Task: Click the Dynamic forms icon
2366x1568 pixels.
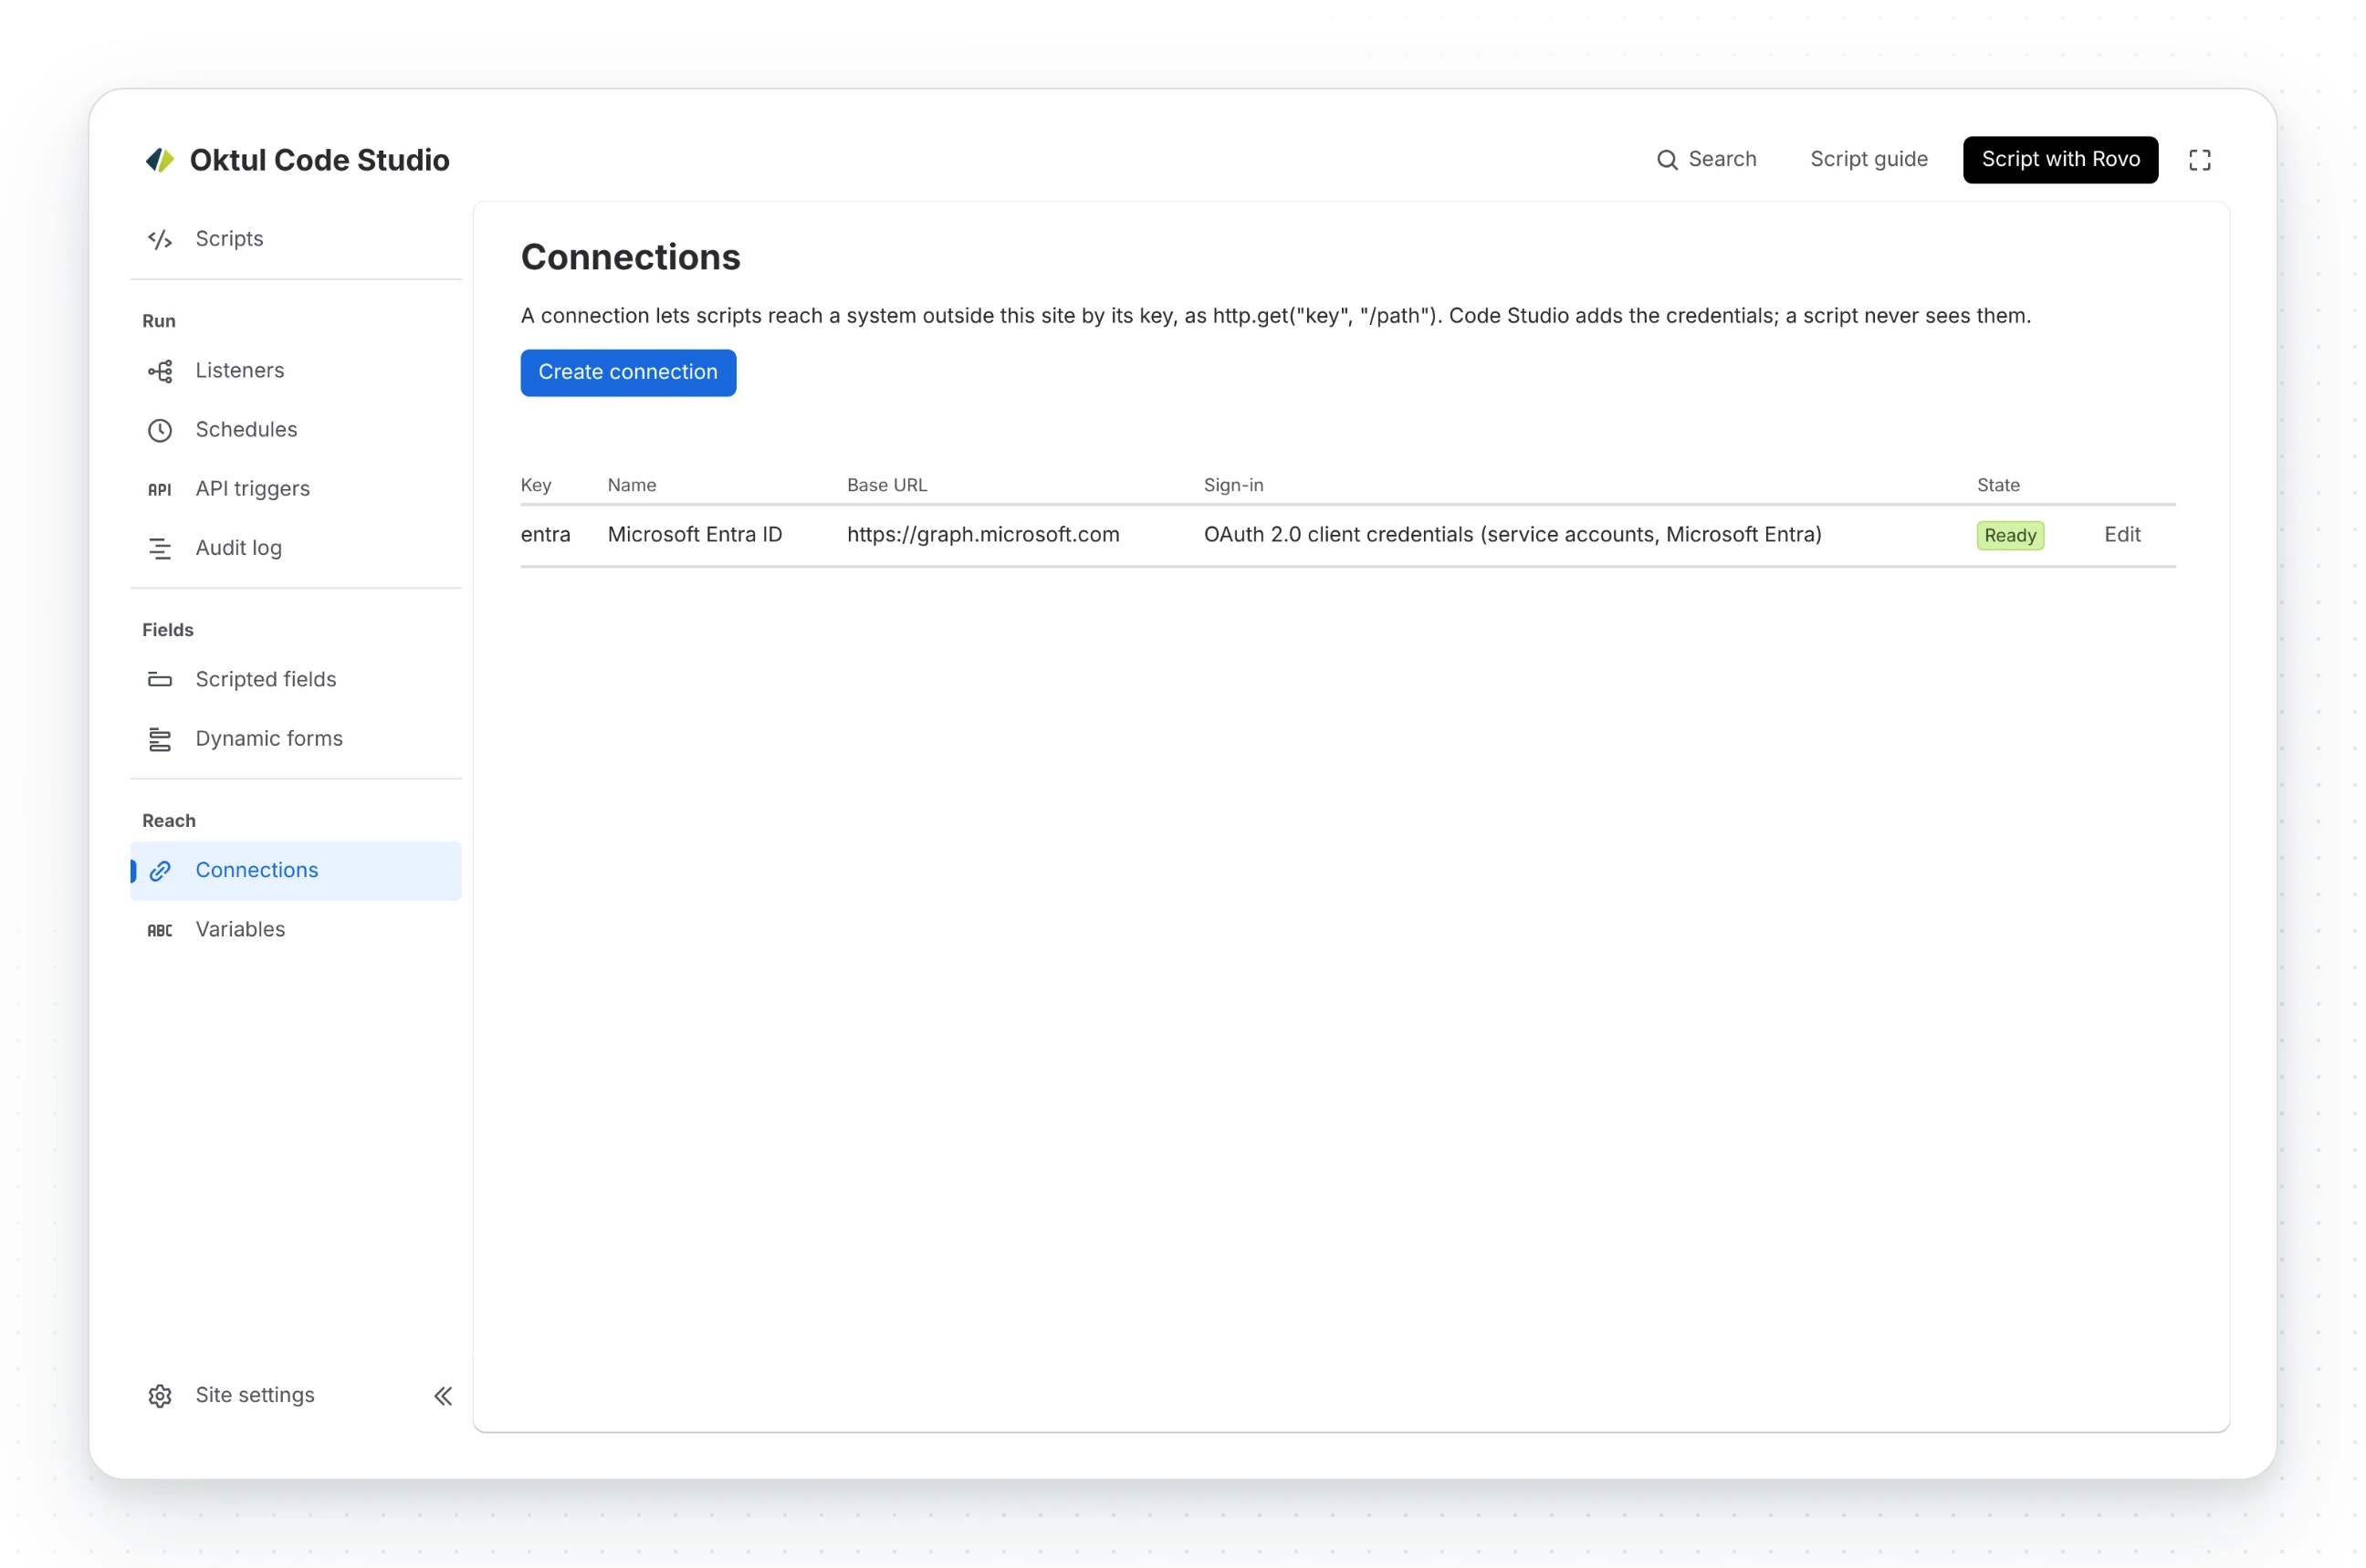Action: [160, 739]
